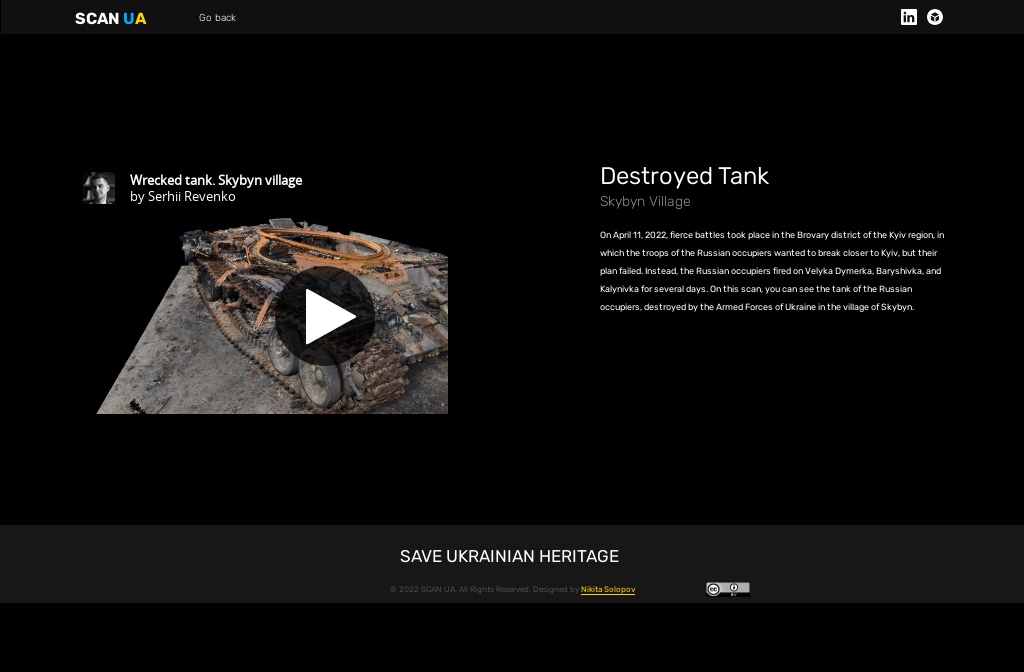The height and width of the screenshot is (672, 1024).
Task: Click inside the embedded model viewer area
Action: pos(272,316)
